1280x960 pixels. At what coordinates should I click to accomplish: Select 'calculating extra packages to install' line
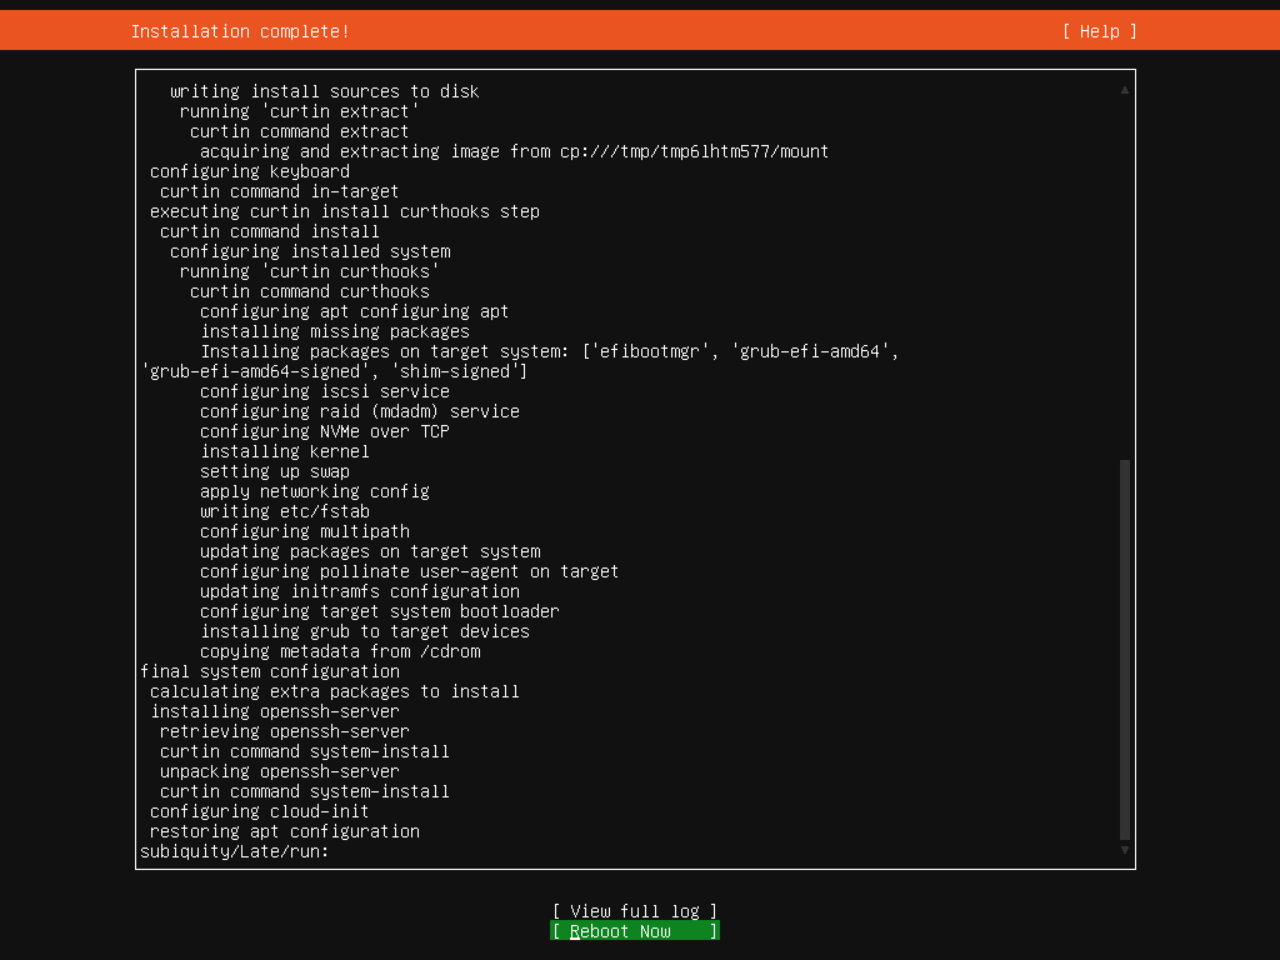[x=335, y=691]
